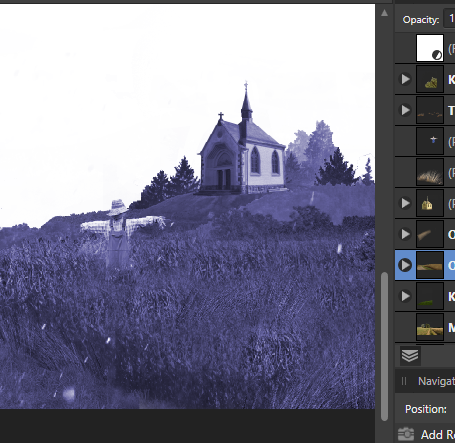Select the landscape photo thumbnail labeled M
Screen dimensions: 455x443
(430, 327)
